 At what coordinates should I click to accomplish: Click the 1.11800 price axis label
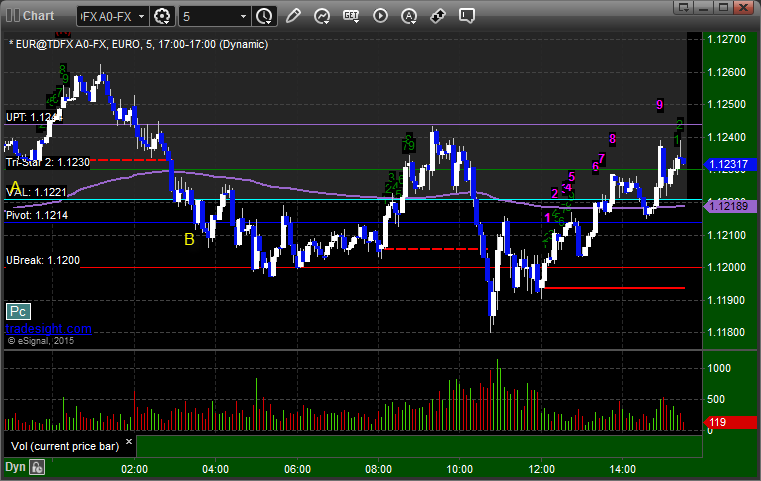click(x=727, y=332)
